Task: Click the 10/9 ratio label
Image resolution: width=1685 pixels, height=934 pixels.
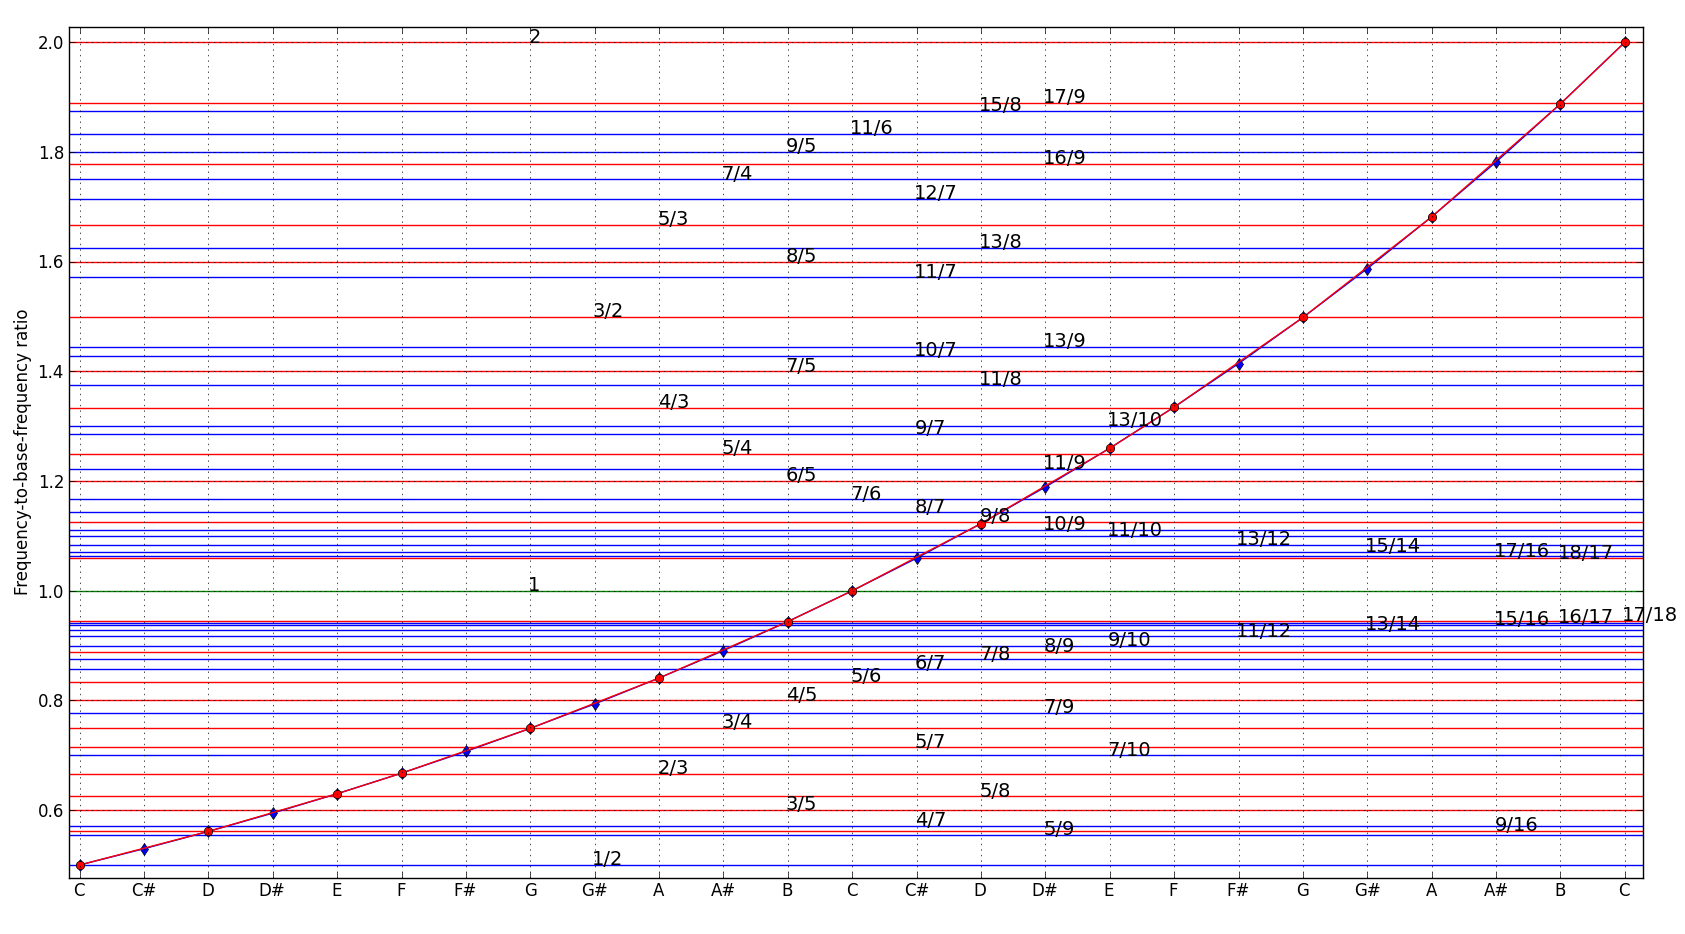Action: click(1064, 524)
